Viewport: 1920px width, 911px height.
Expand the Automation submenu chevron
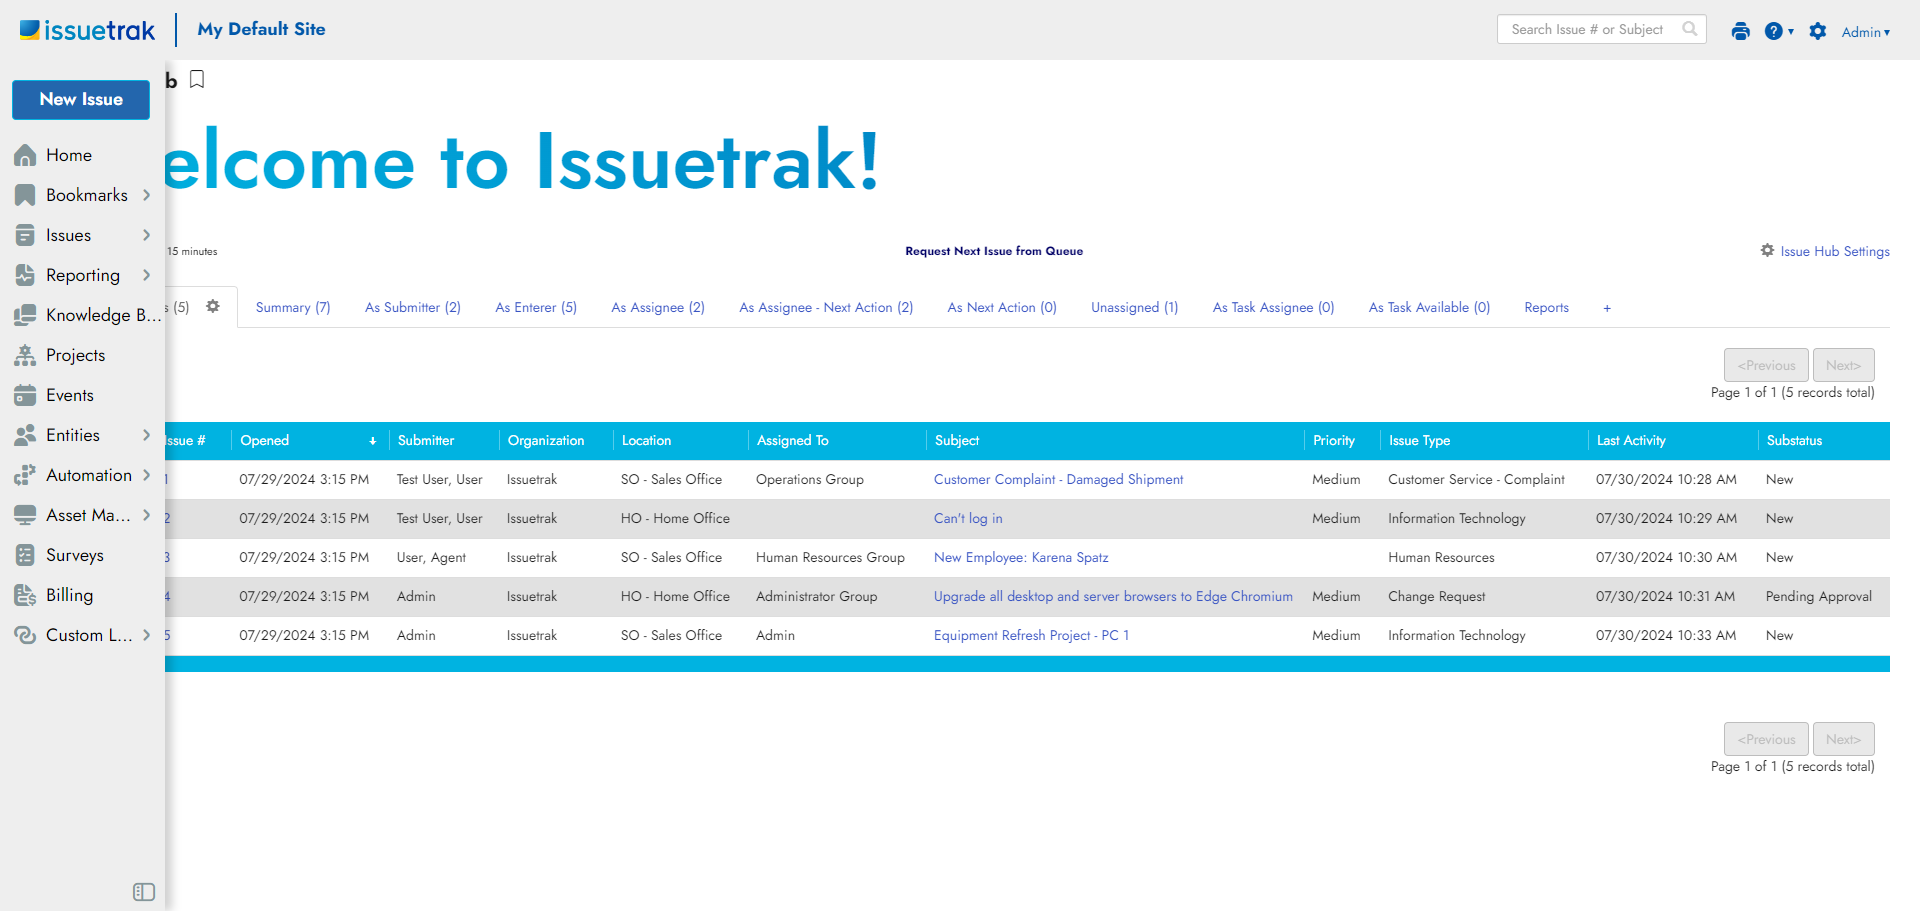(x=146, y=475)
